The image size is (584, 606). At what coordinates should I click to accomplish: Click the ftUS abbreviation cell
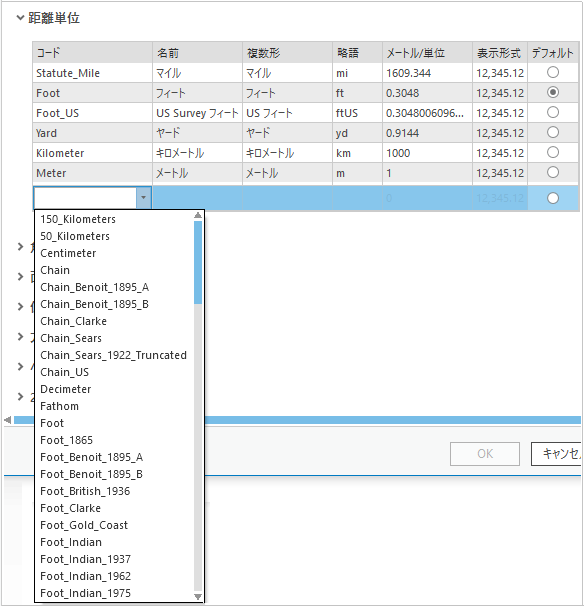pyautogui.click(x=358, y=113)
